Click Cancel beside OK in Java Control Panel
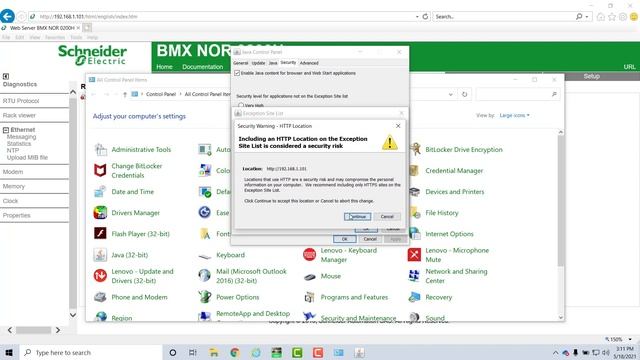The image size is (640, 360). [370, 239]
